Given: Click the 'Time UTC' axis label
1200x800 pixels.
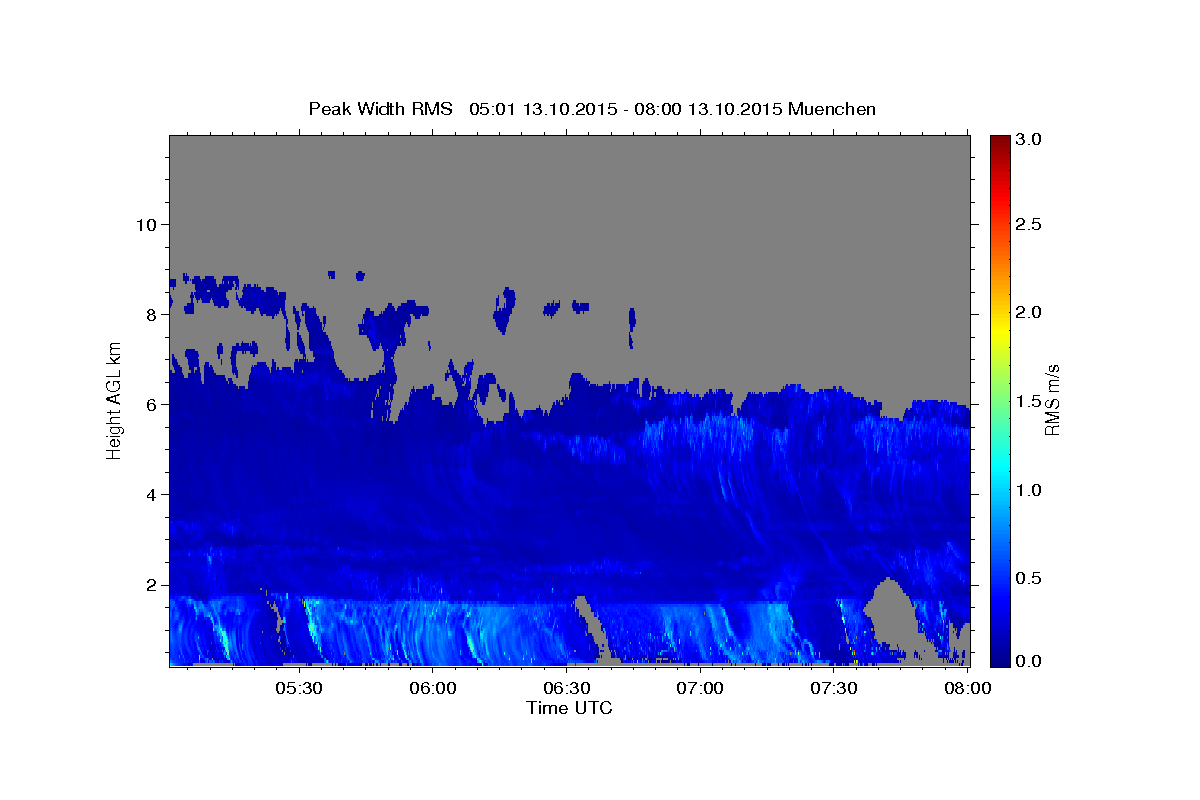Looking at the screenshot, I should tap(569, 708).
